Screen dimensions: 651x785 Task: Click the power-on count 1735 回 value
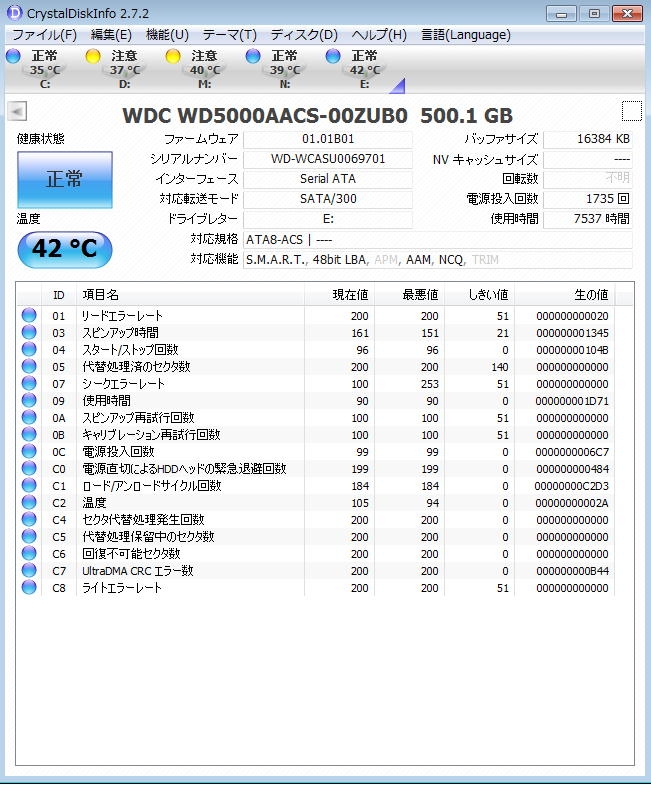pyautogui.click(x=587, y=199)
